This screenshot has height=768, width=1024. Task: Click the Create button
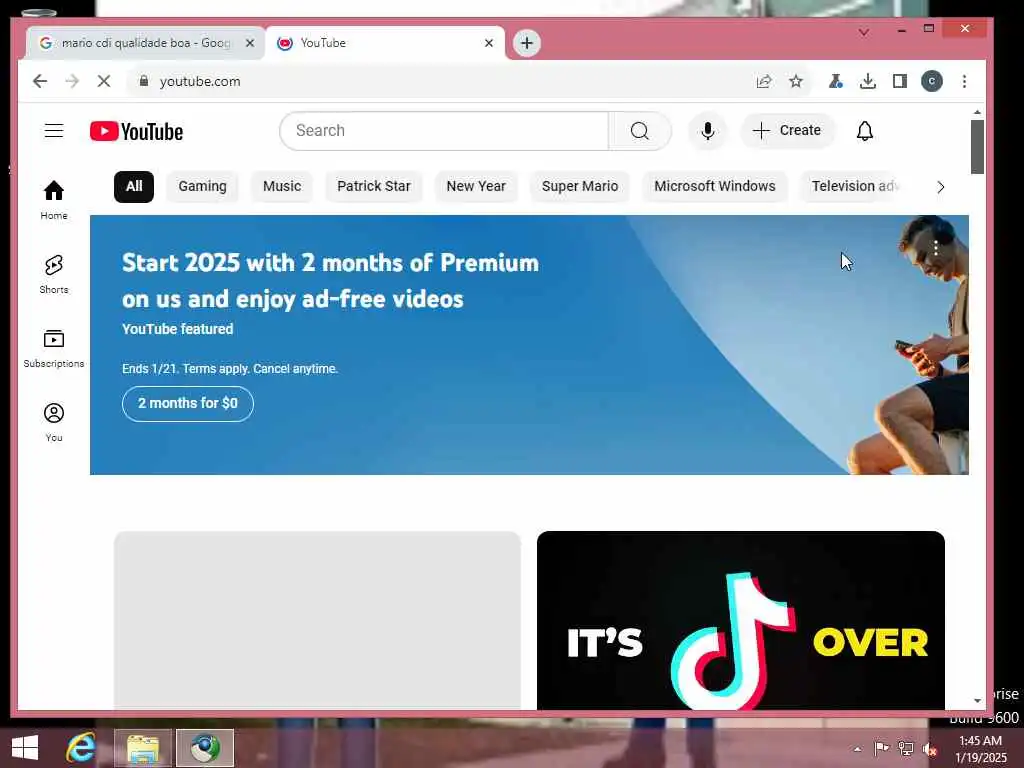click(787, 131)
